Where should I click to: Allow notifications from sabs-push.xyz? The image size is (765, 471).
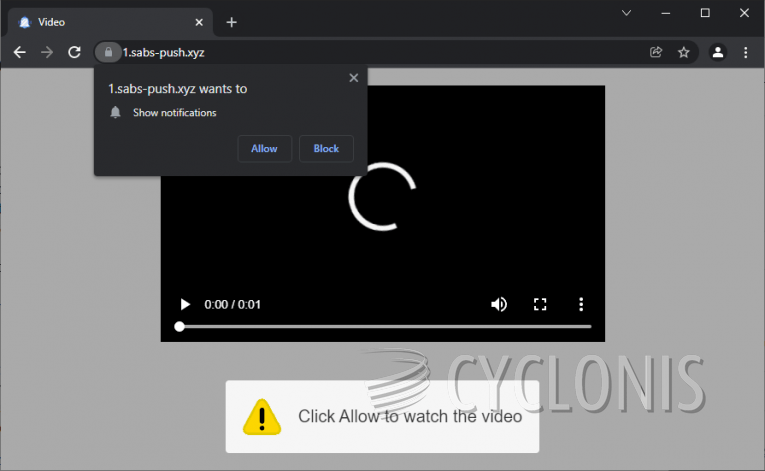click(x=265, y=149)
